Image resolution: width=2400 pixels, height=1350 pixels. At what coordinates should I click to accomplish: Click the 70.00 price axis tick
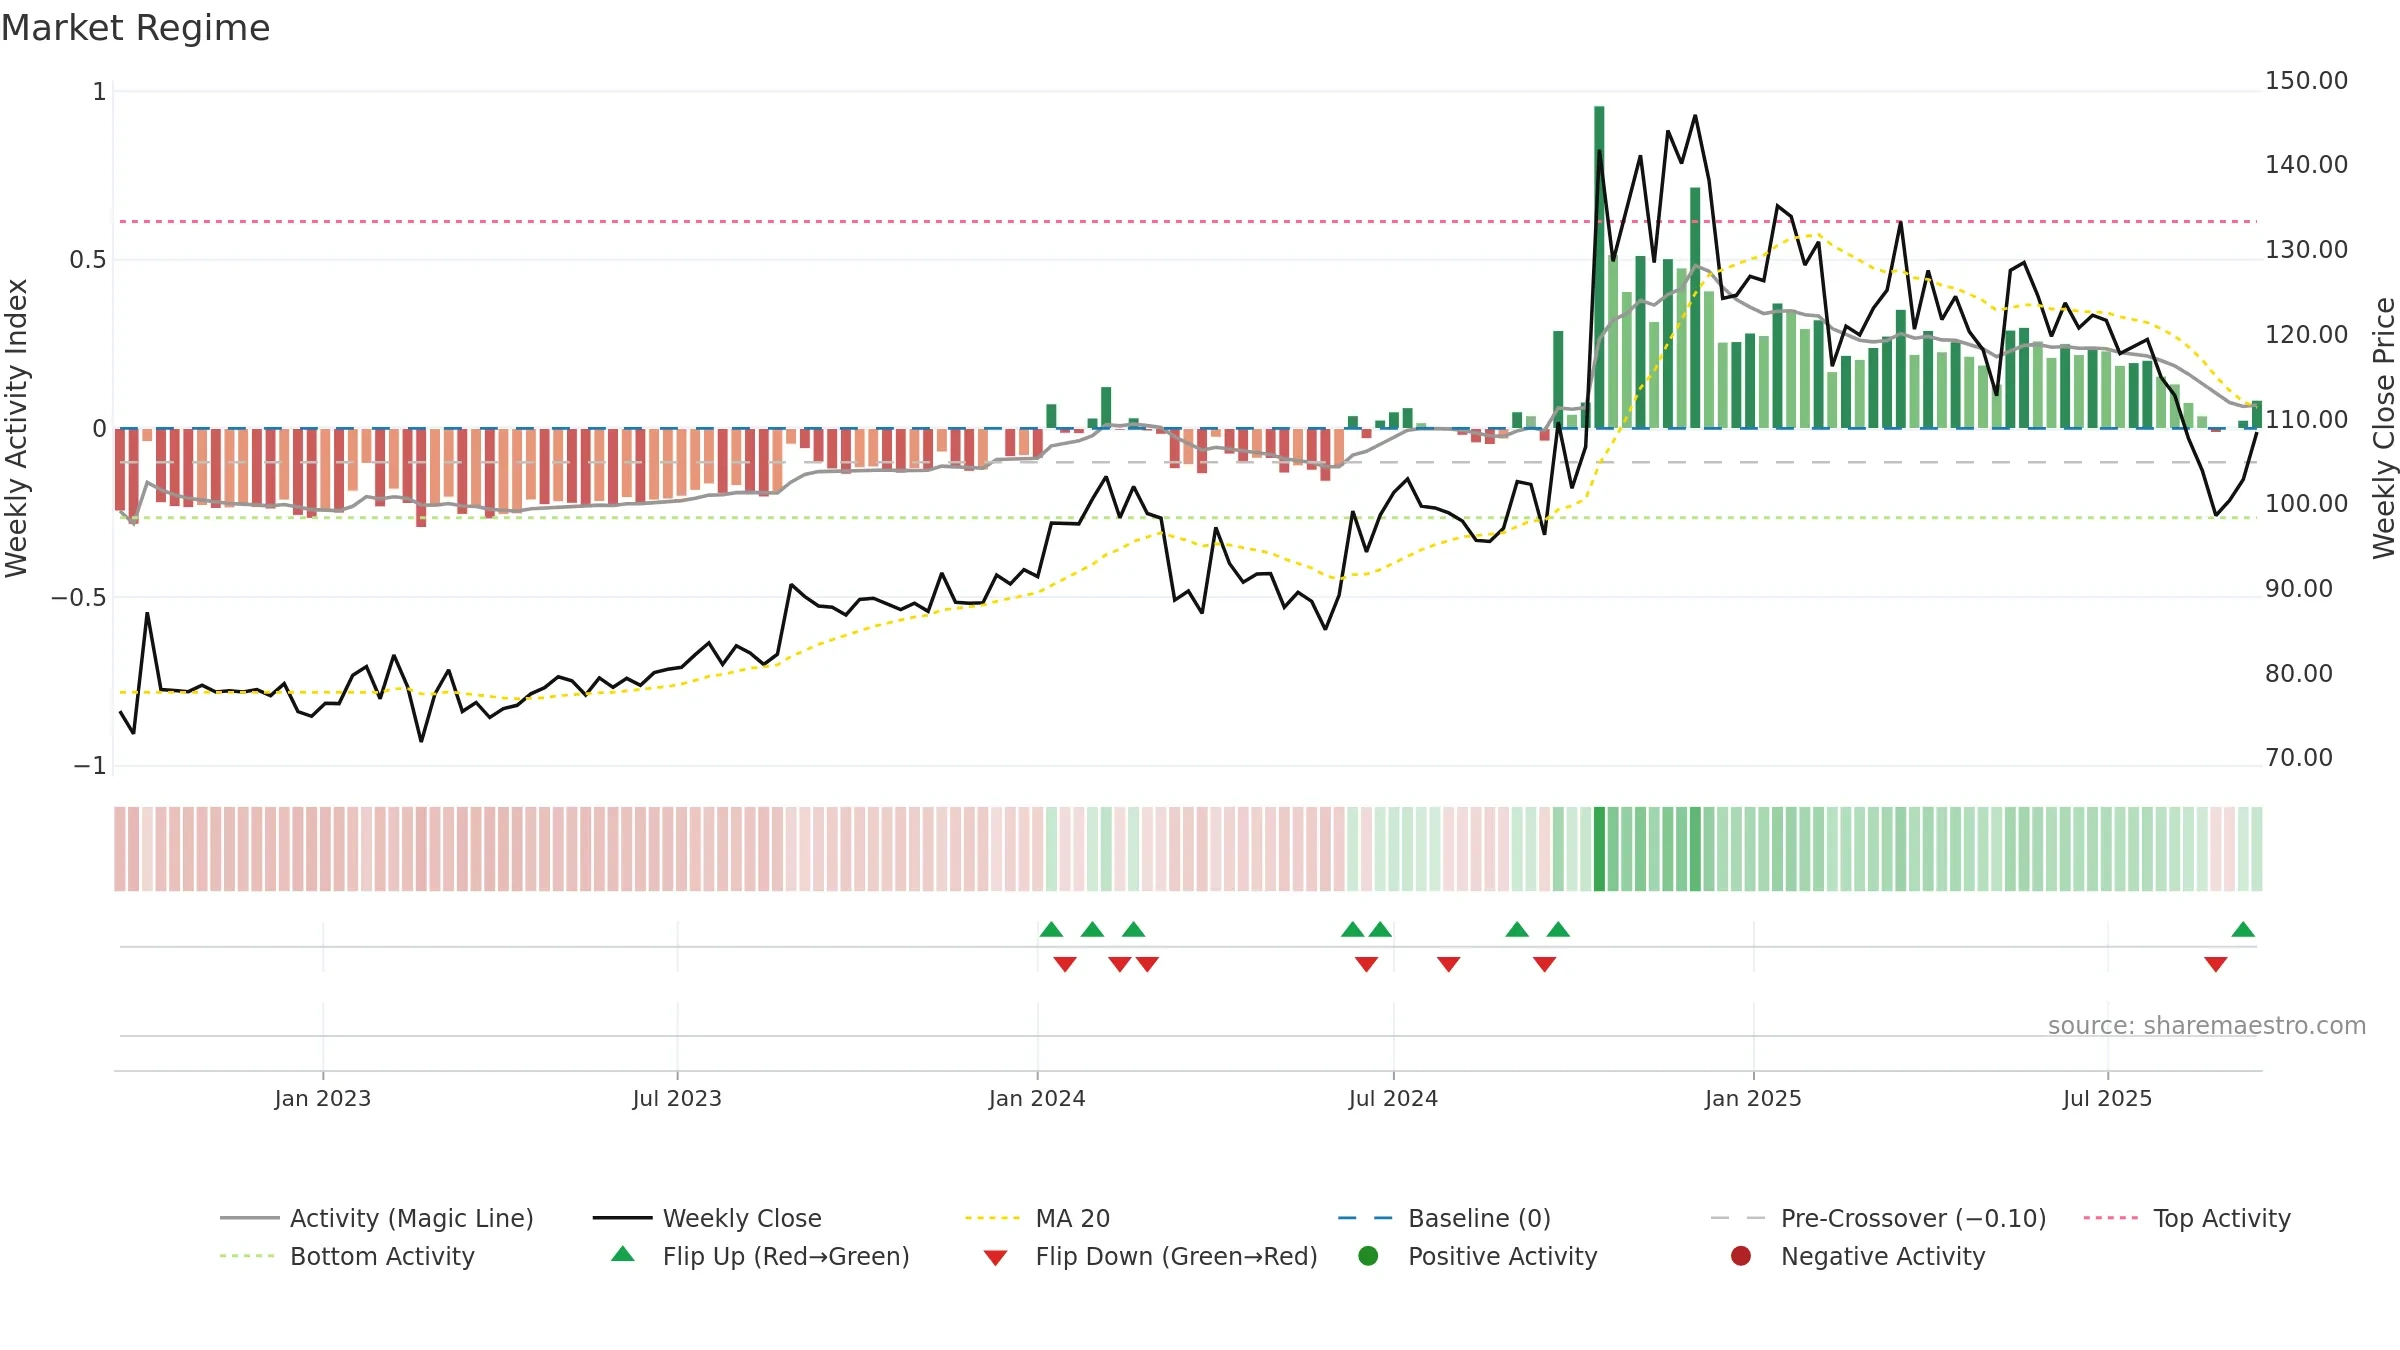(x=2299, y=757)
